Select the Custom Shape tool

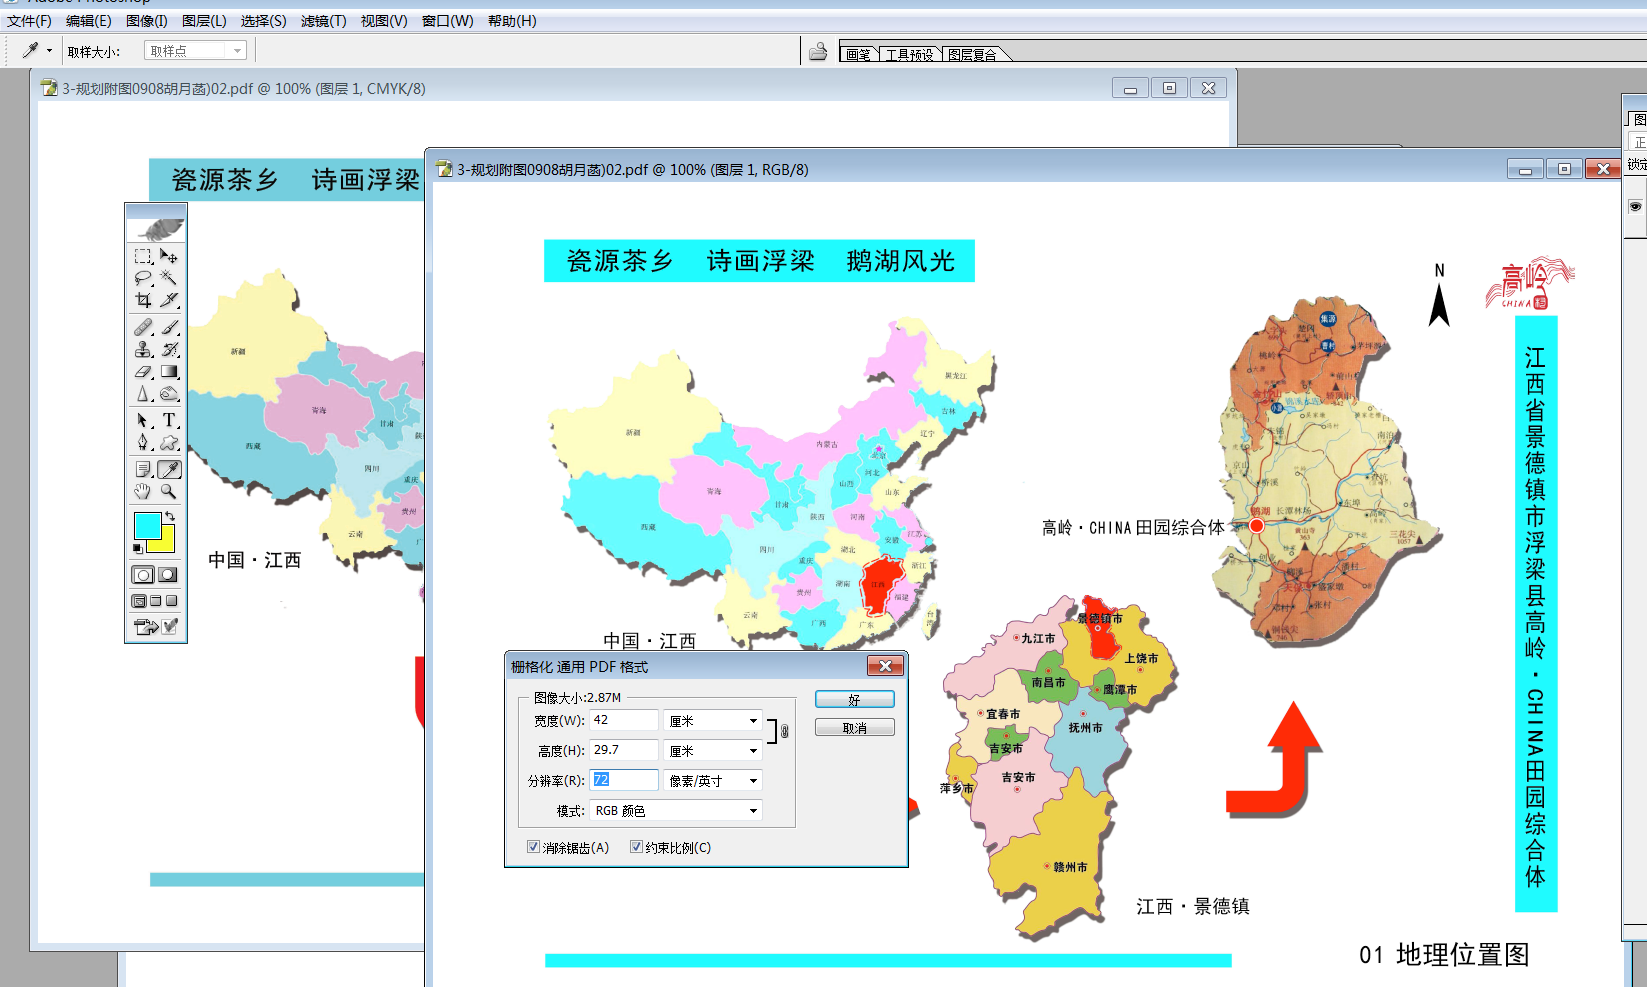tap(169, 442)
